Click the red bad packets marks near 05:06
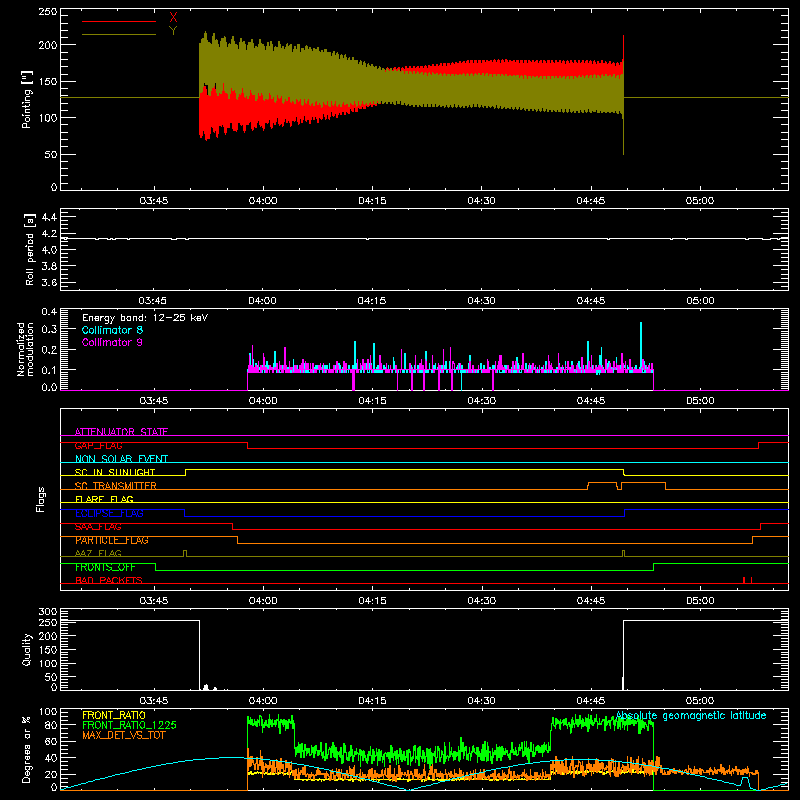Screen dimensions: 800x800 pos(748,580)
